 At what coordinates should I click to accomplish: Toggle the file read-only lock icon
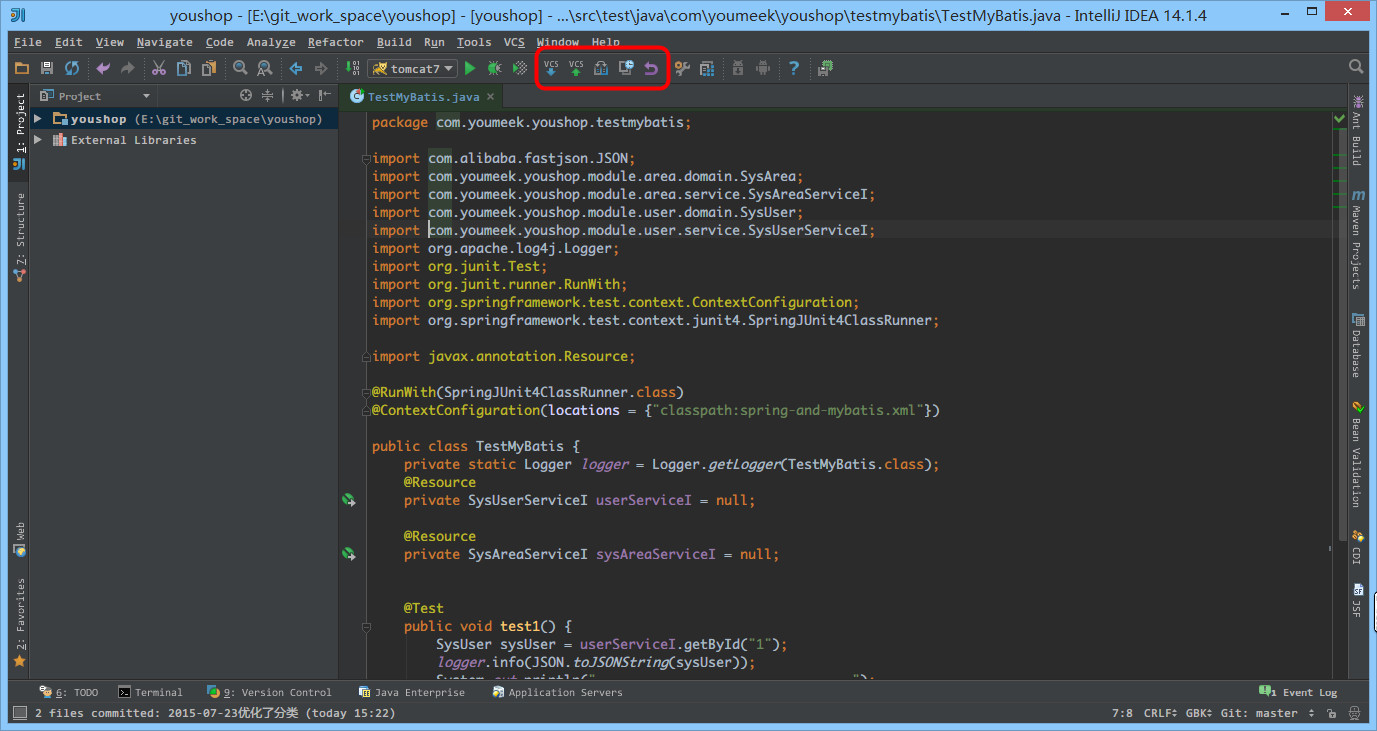[1331, 713]
